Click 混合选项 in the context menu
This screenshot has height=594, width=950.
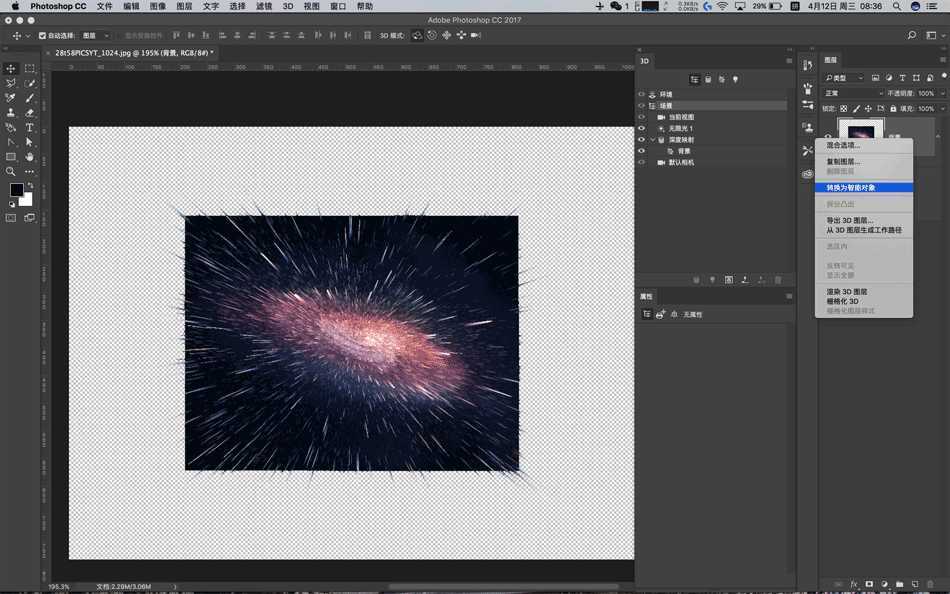[x=847, y=145]
